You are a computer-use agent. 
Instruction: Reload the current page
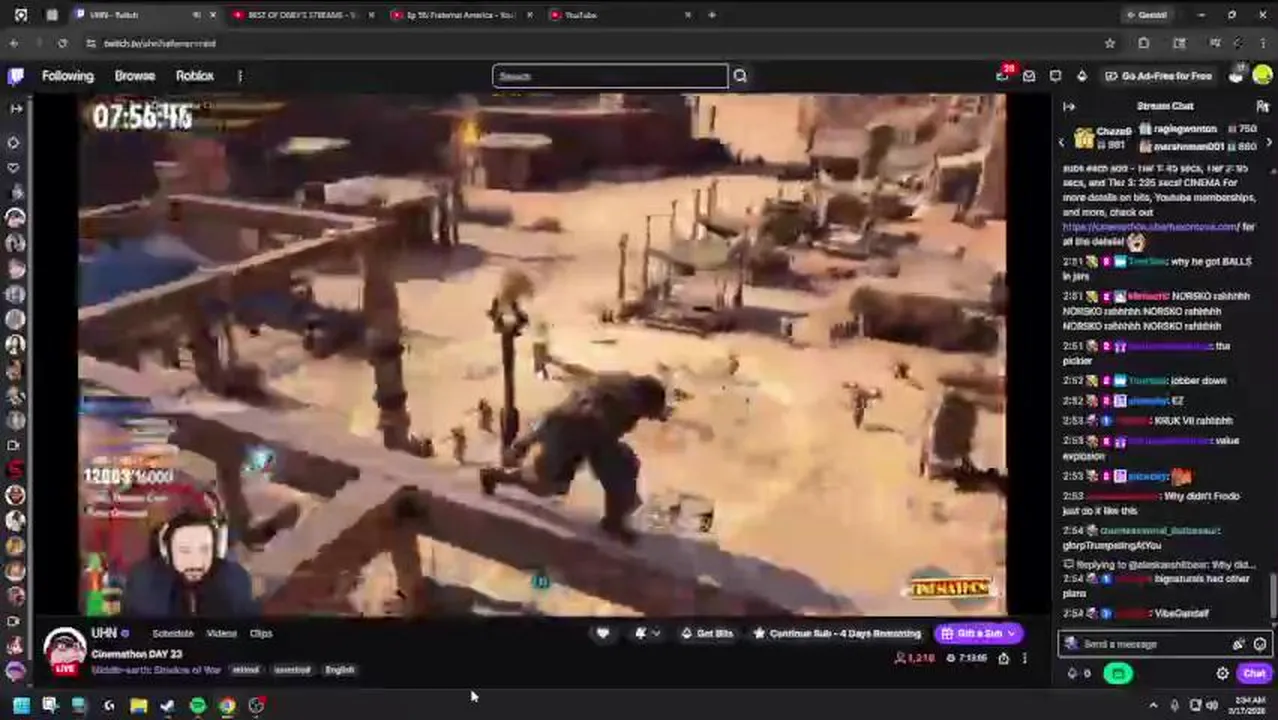(62, 44)
